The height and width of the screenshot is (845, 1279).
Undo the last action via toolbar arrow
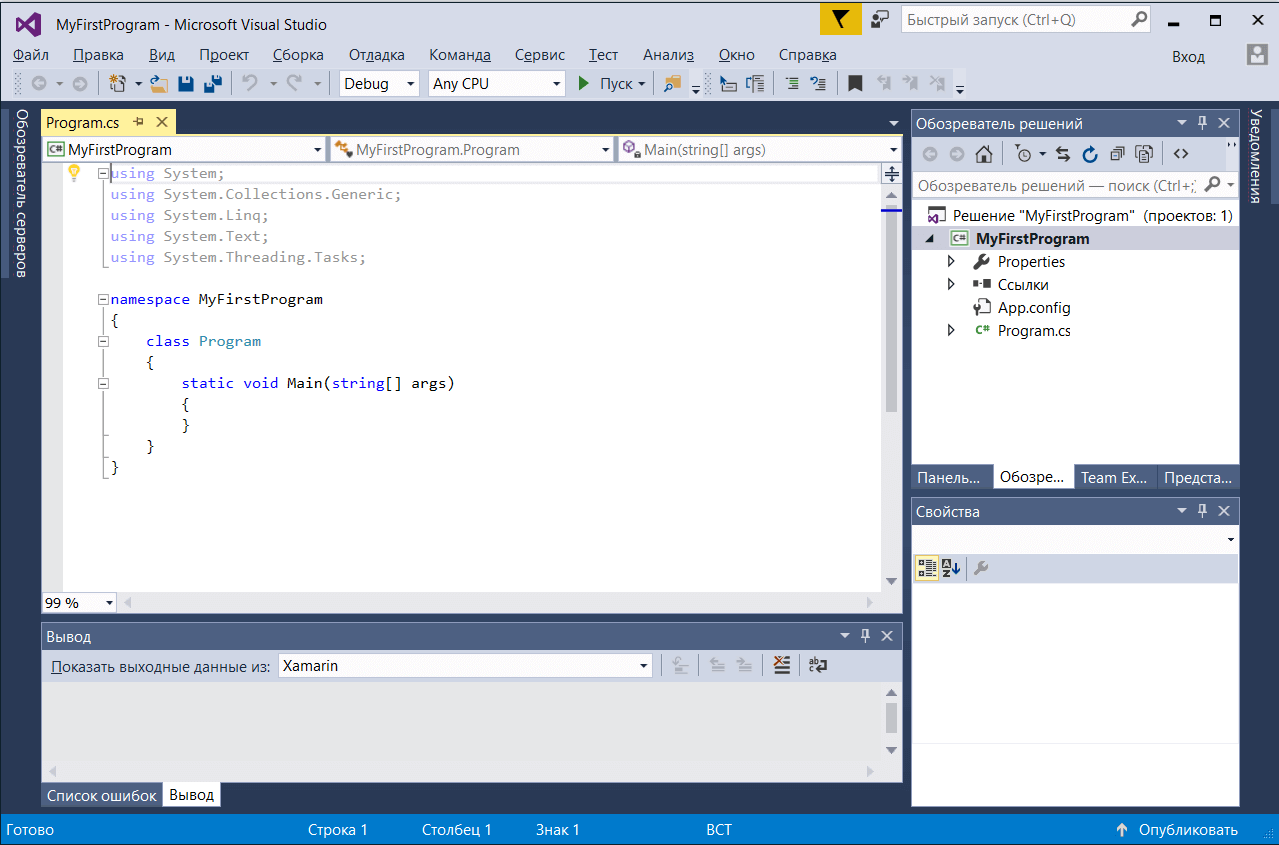[250, 84]
